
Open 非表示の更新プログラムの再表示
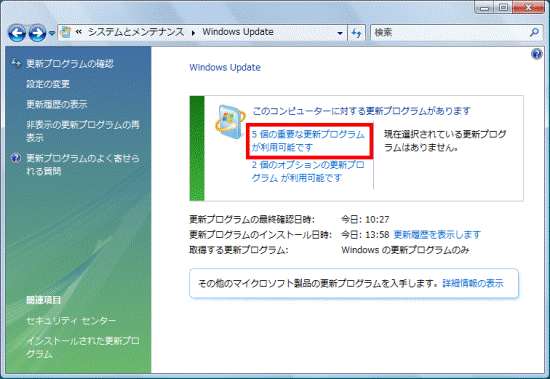83,131
